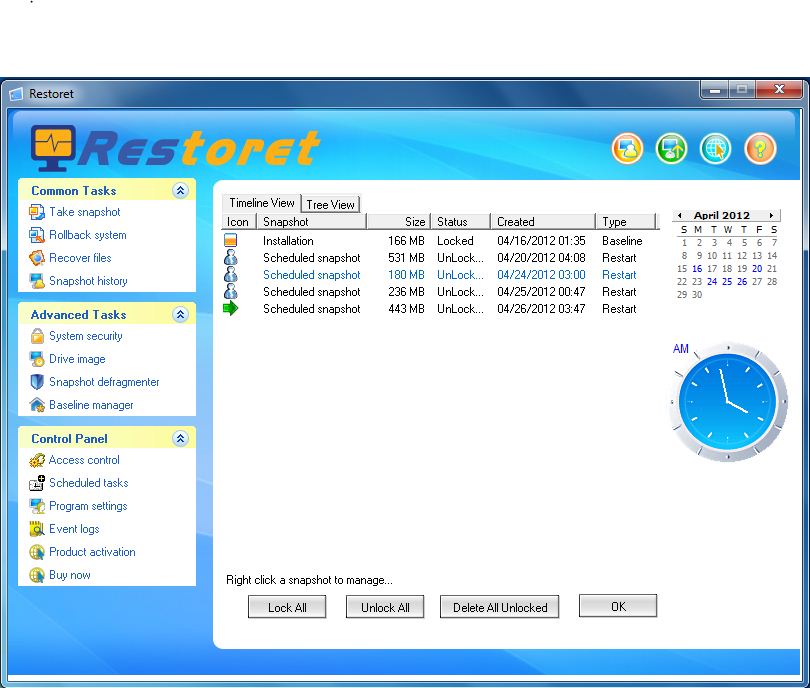
Task: Open the Rollback system link
Action: click(88, 235)
